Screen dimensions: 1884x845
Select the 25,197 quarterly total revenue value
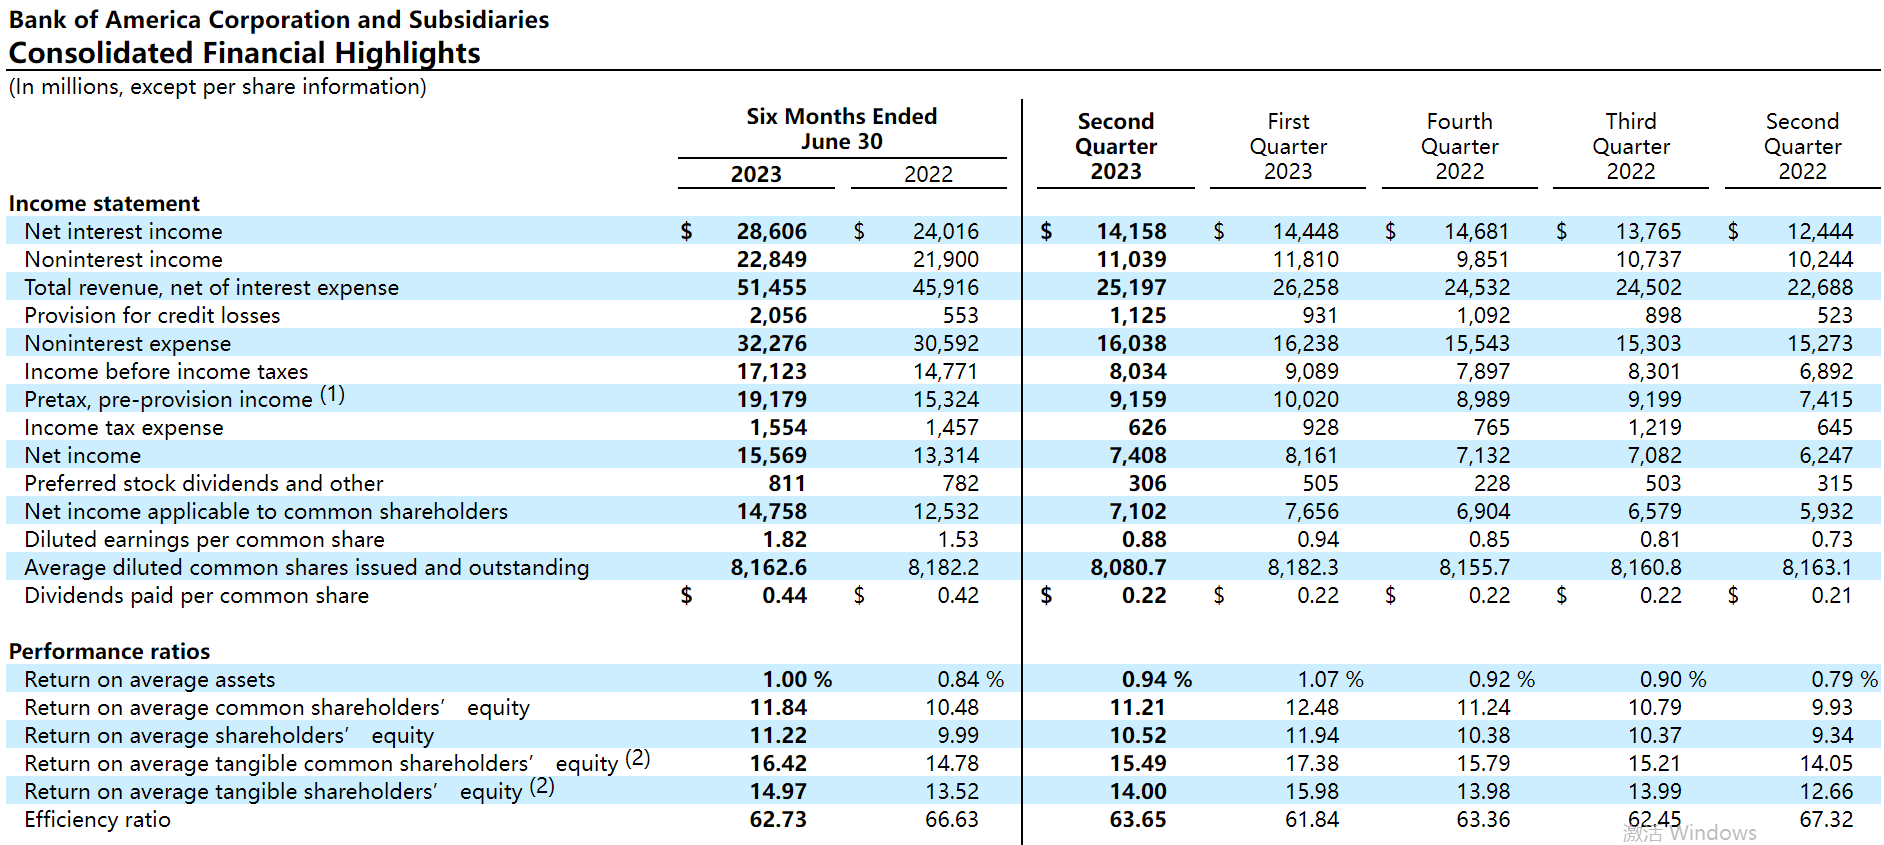pos(1131,287)
